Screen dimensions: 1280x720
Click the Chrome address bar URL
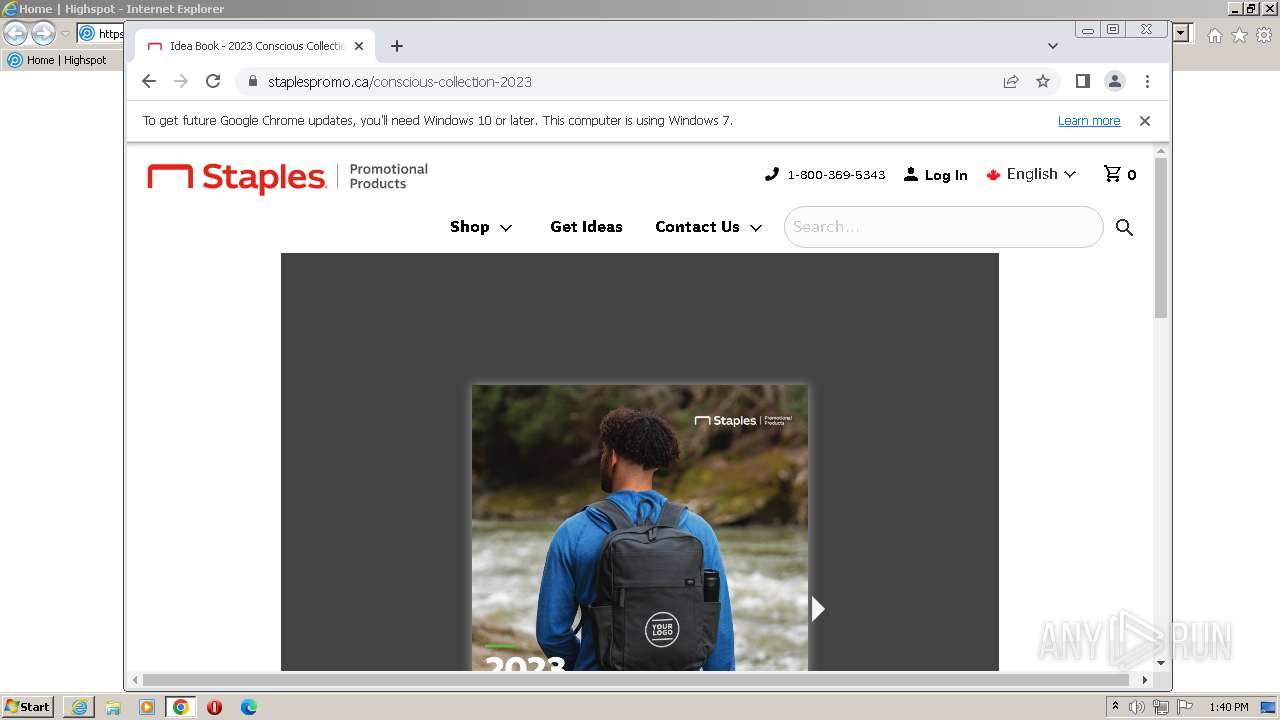[x=399, y=82]
